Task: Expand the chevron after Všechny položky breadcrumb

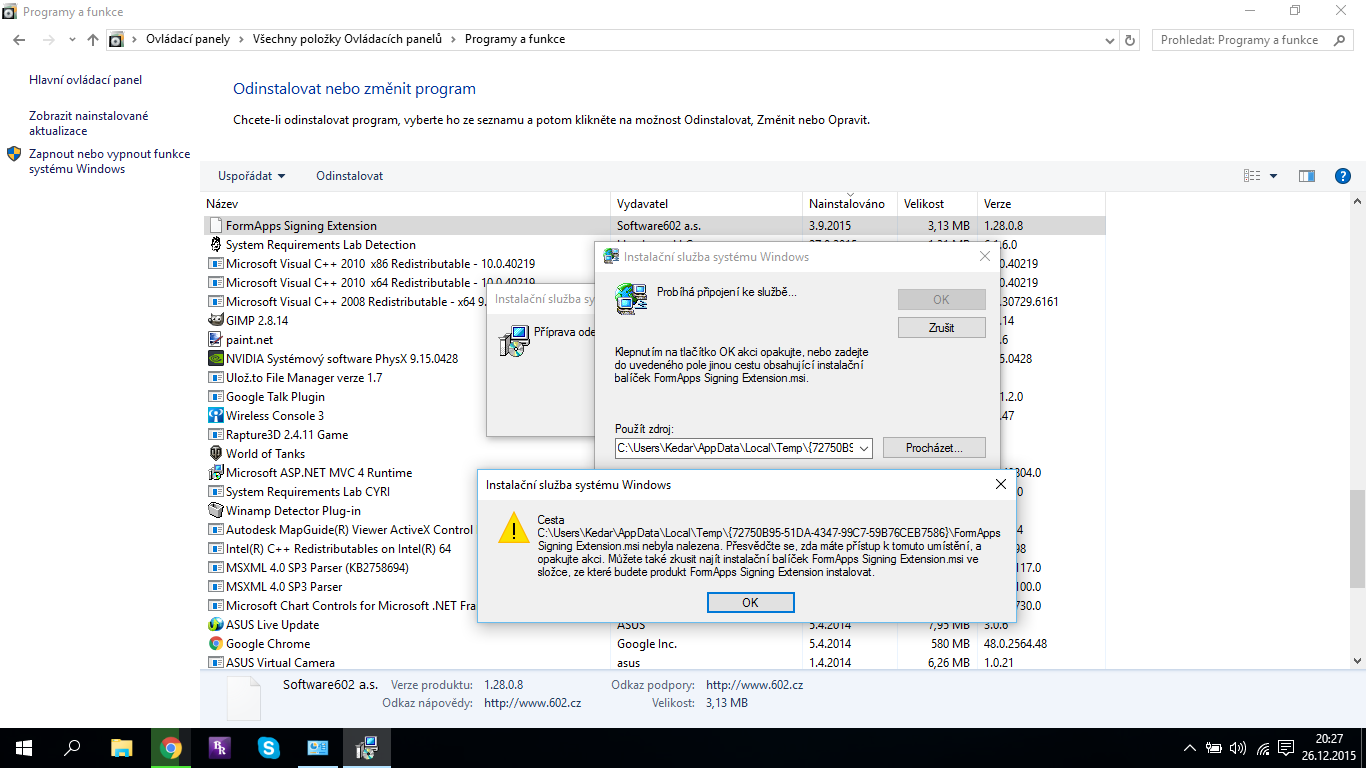Action: tap(453, 40)
